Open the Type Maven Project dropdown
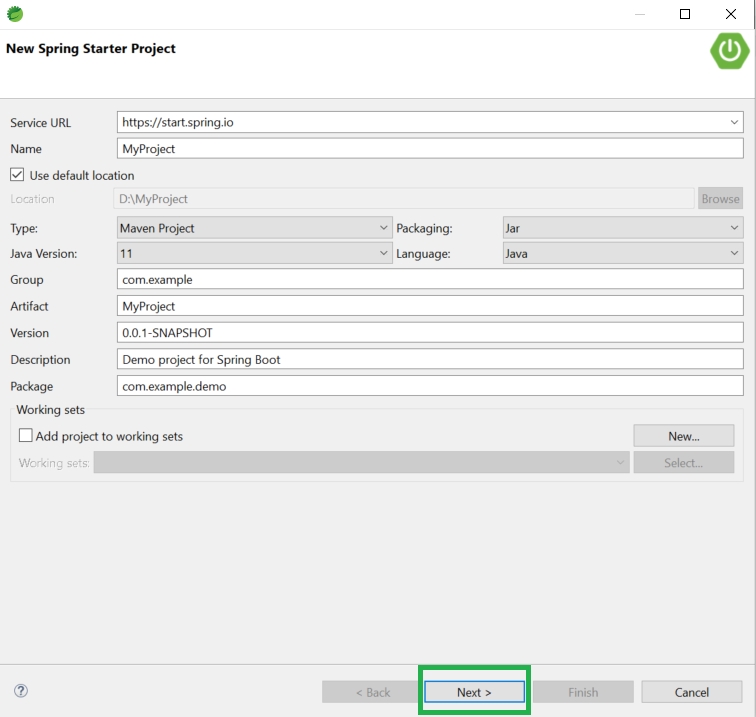 [x=254, y=228]
